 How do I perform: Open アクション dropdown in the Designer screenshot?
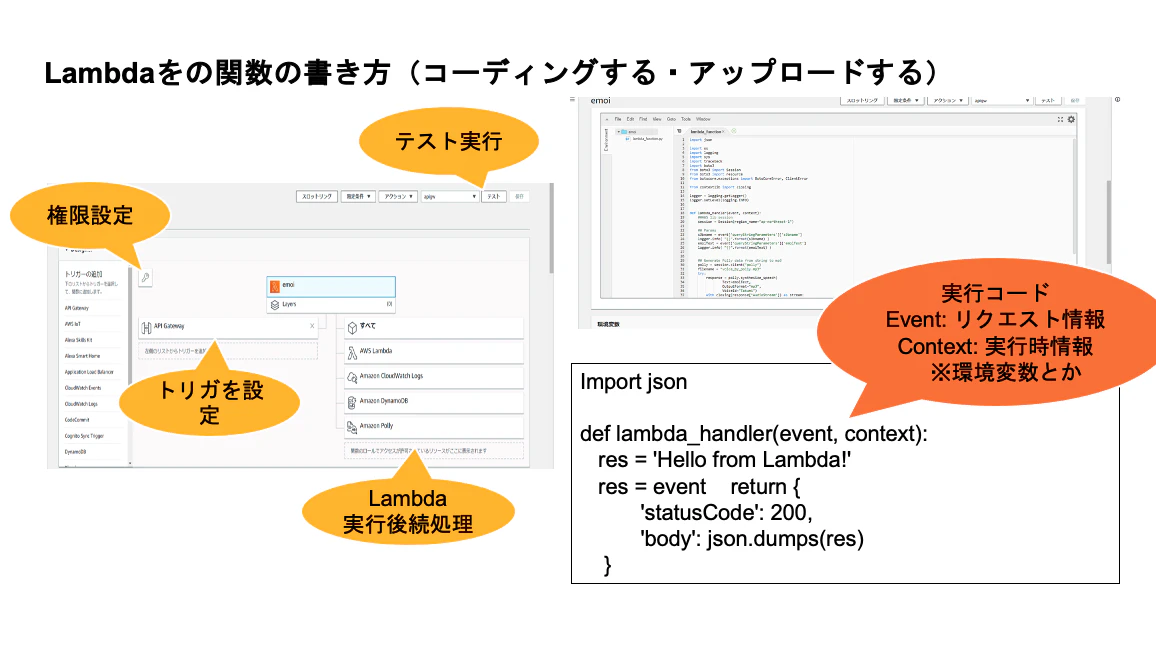point(398,197)
